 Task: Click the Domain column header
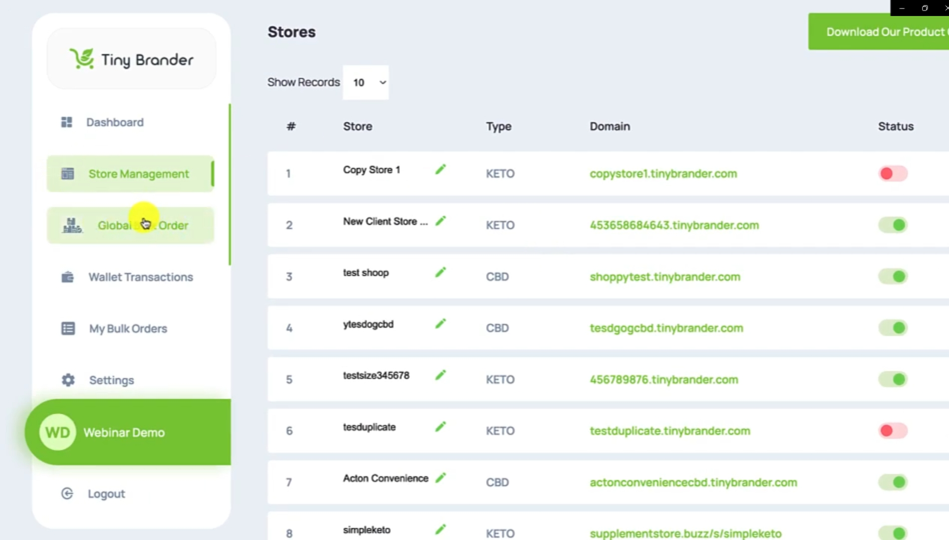coord(610,127)
